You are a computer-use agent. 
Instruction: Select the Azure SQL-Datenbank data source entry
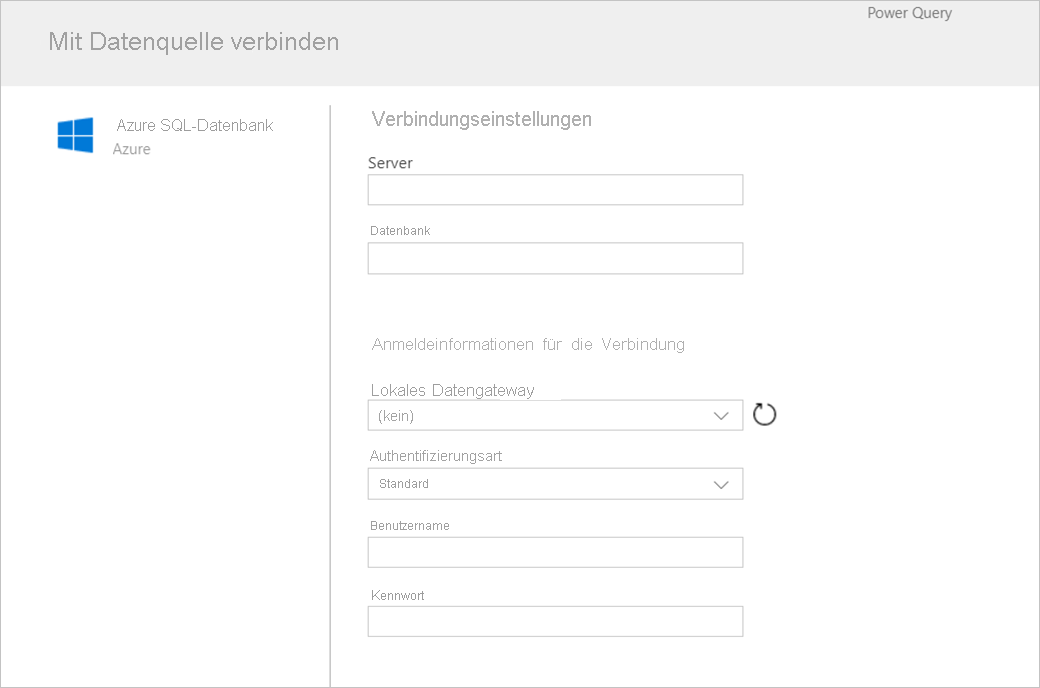click(194, 125)
